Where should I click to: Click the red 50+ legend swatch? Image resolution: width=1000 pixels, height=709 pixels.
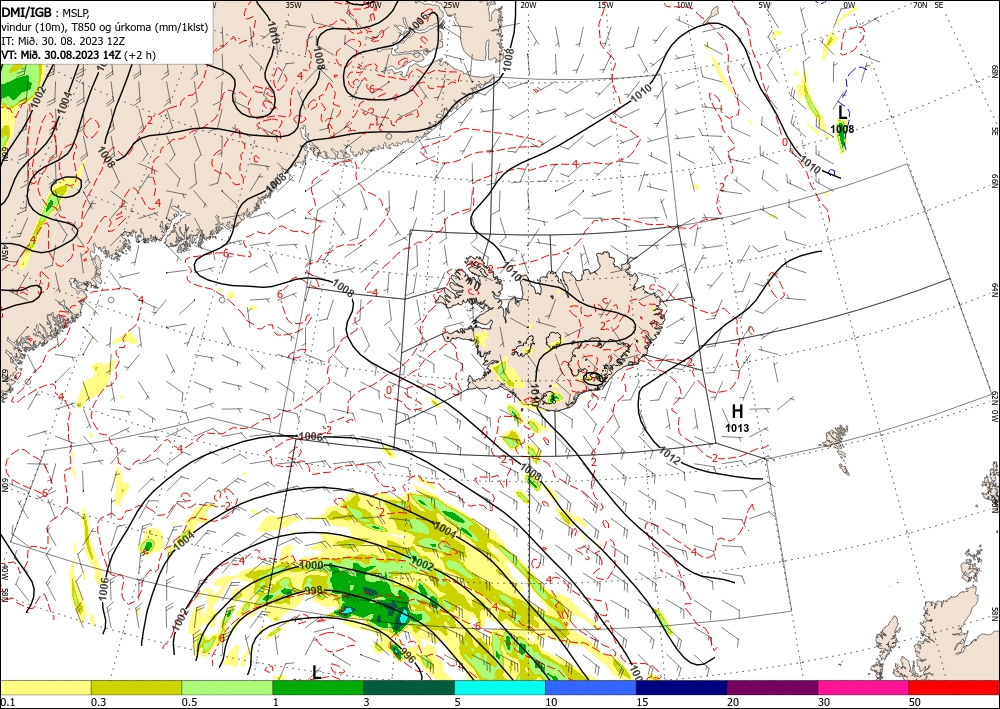point(954,687)
